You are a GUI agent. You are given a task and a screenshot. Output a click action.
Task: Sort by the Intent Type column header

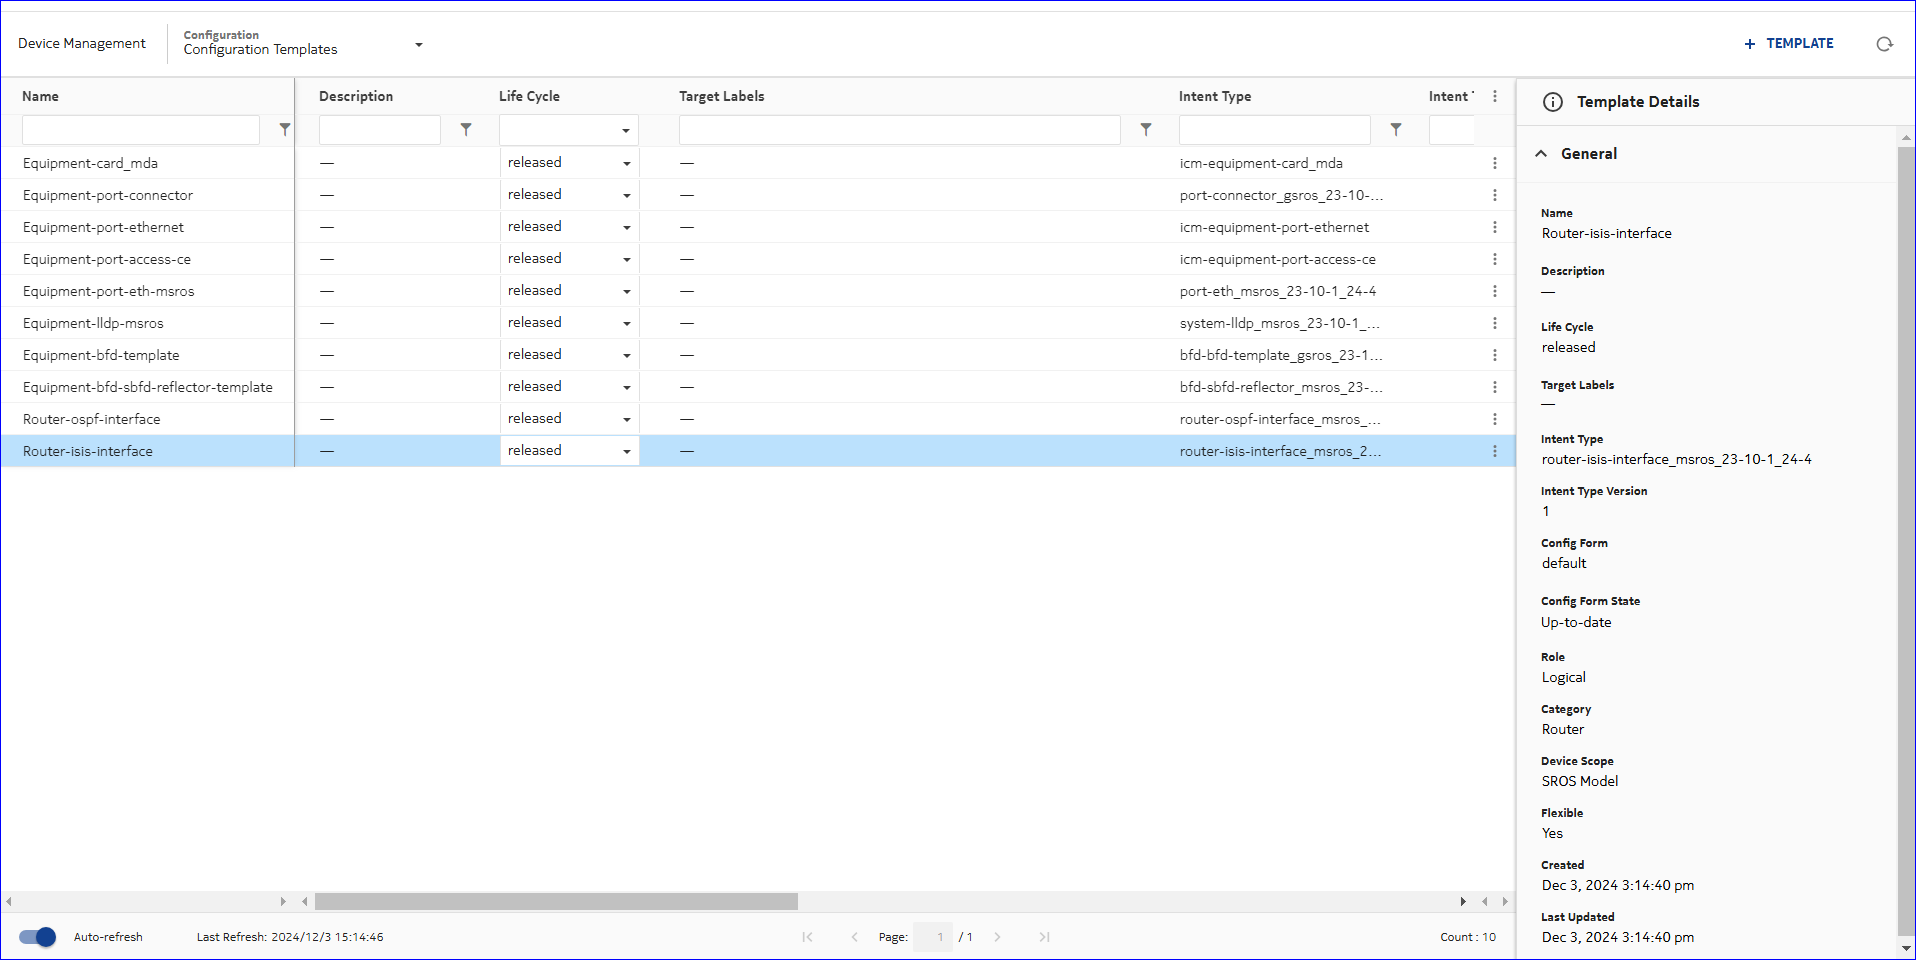coord(1214,97)
